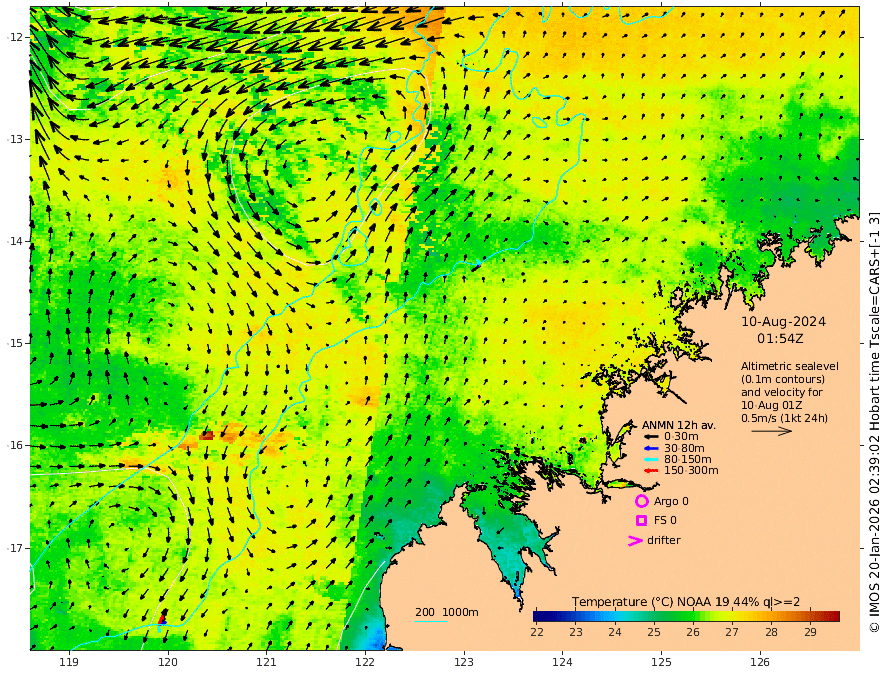Click the latitude axis label -13
880x680 pixels.
(14, 139)
